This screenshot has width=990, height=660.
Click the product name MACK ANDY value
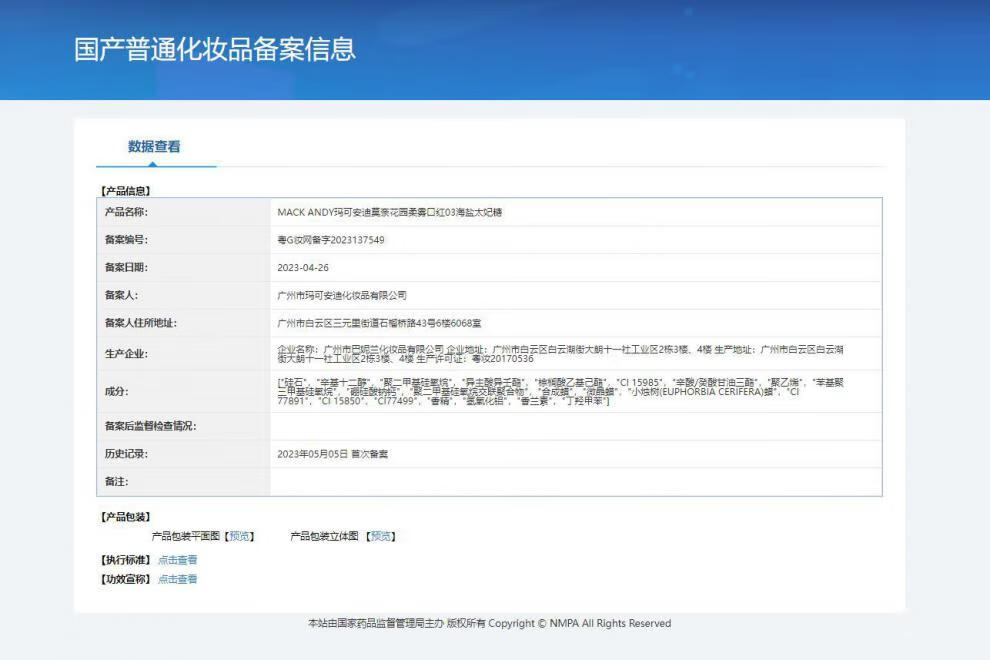[390, 212]
